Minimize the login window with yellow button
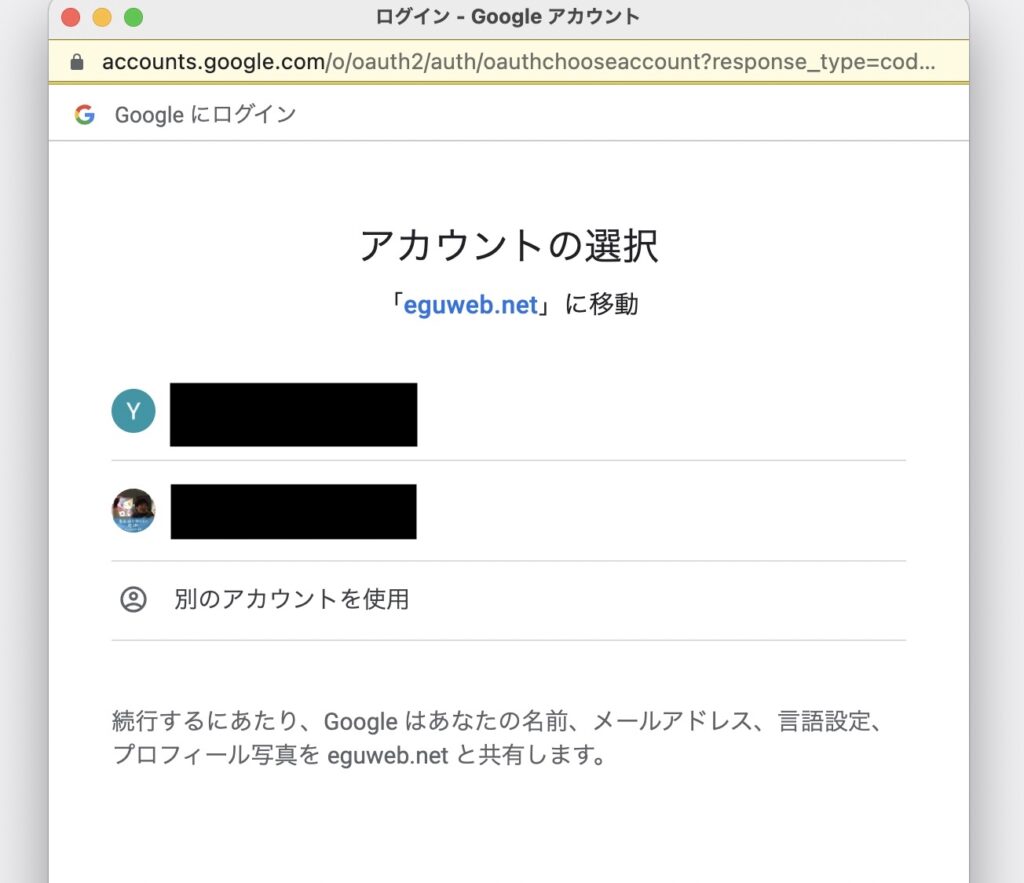 click(x=101, y=17)
